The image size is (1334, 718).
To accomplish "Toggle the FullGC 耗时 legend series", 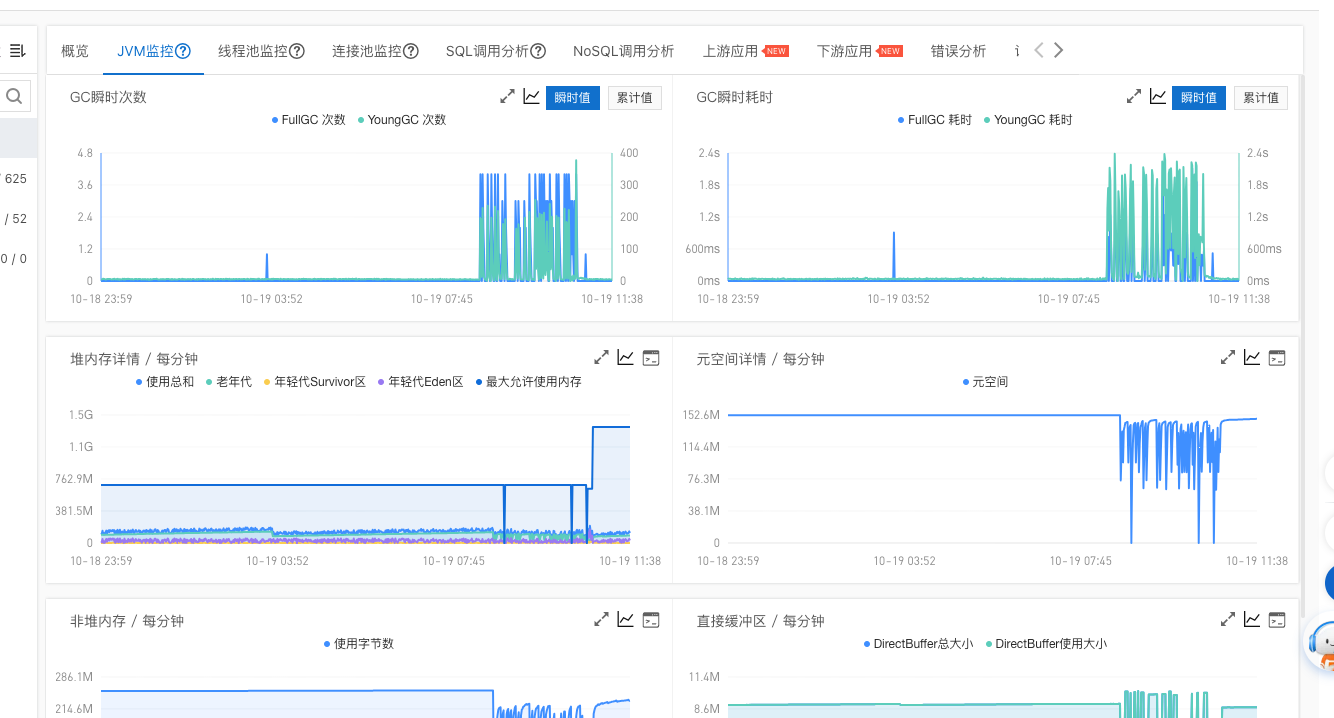I will [x=935, y=120].
